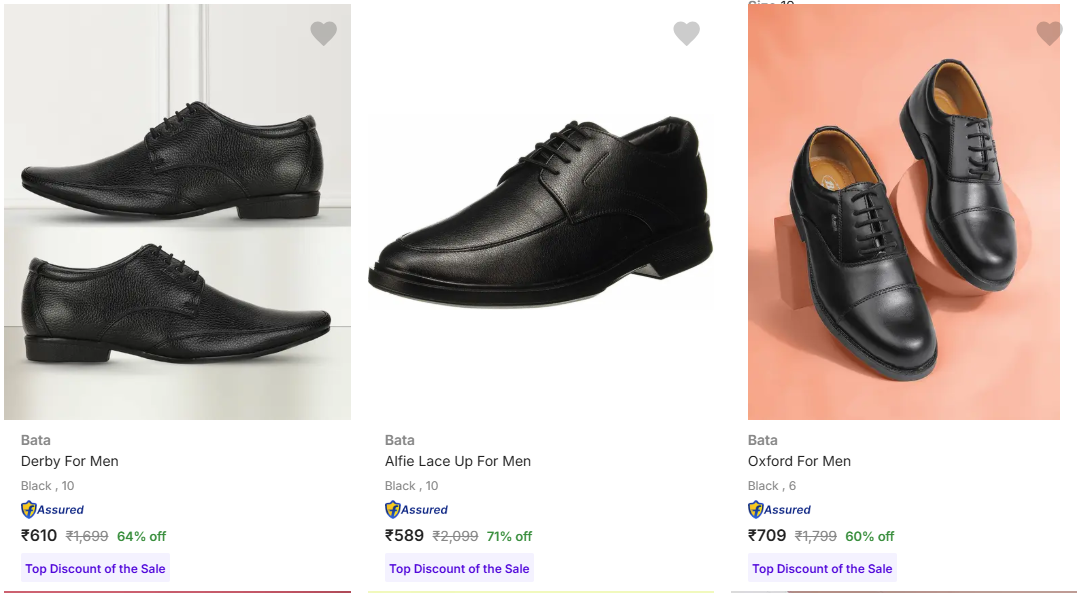1091x593 pixels.
Task: Click Top Discount tag on Alfie shoe
Action: coord(459,568)
